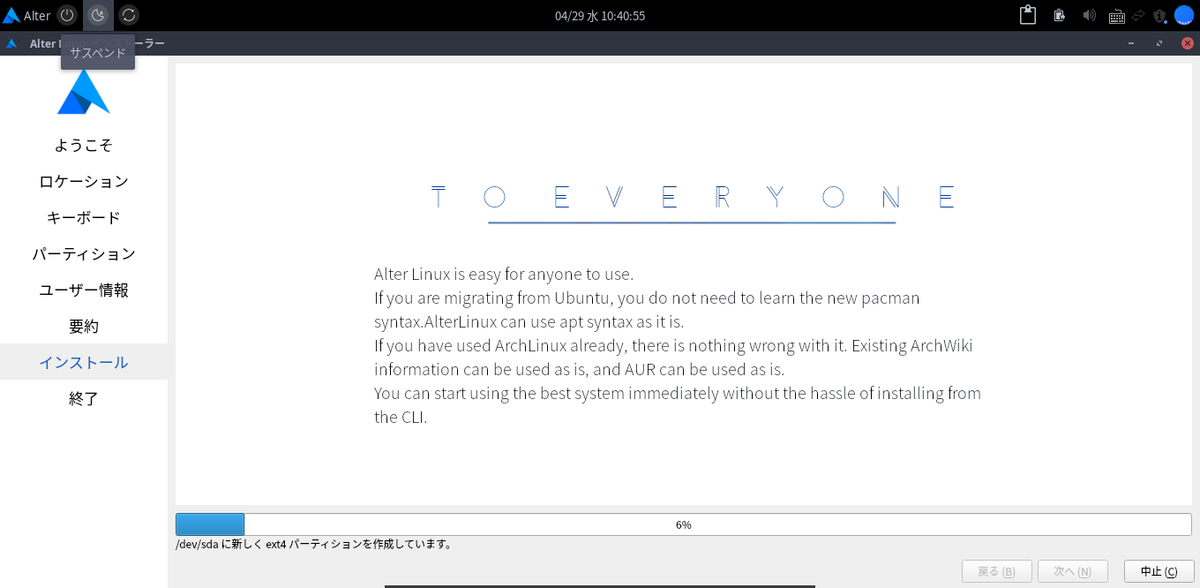Click the 中止 cancel button
The width and height of the screenshot is (1200, 588).
(1159, 571)
